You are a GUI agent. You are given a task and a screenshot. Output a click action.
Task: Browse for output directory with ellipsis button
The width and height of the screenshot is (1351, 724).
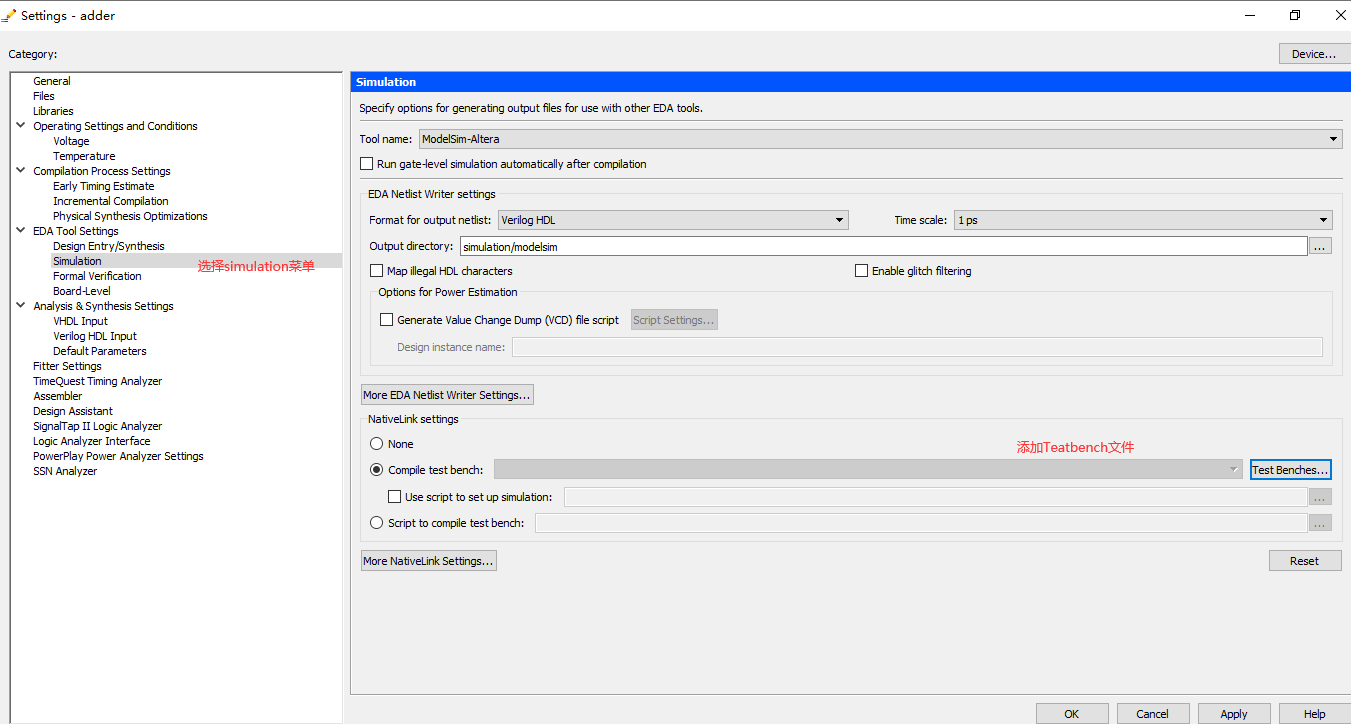(1320, 246)
